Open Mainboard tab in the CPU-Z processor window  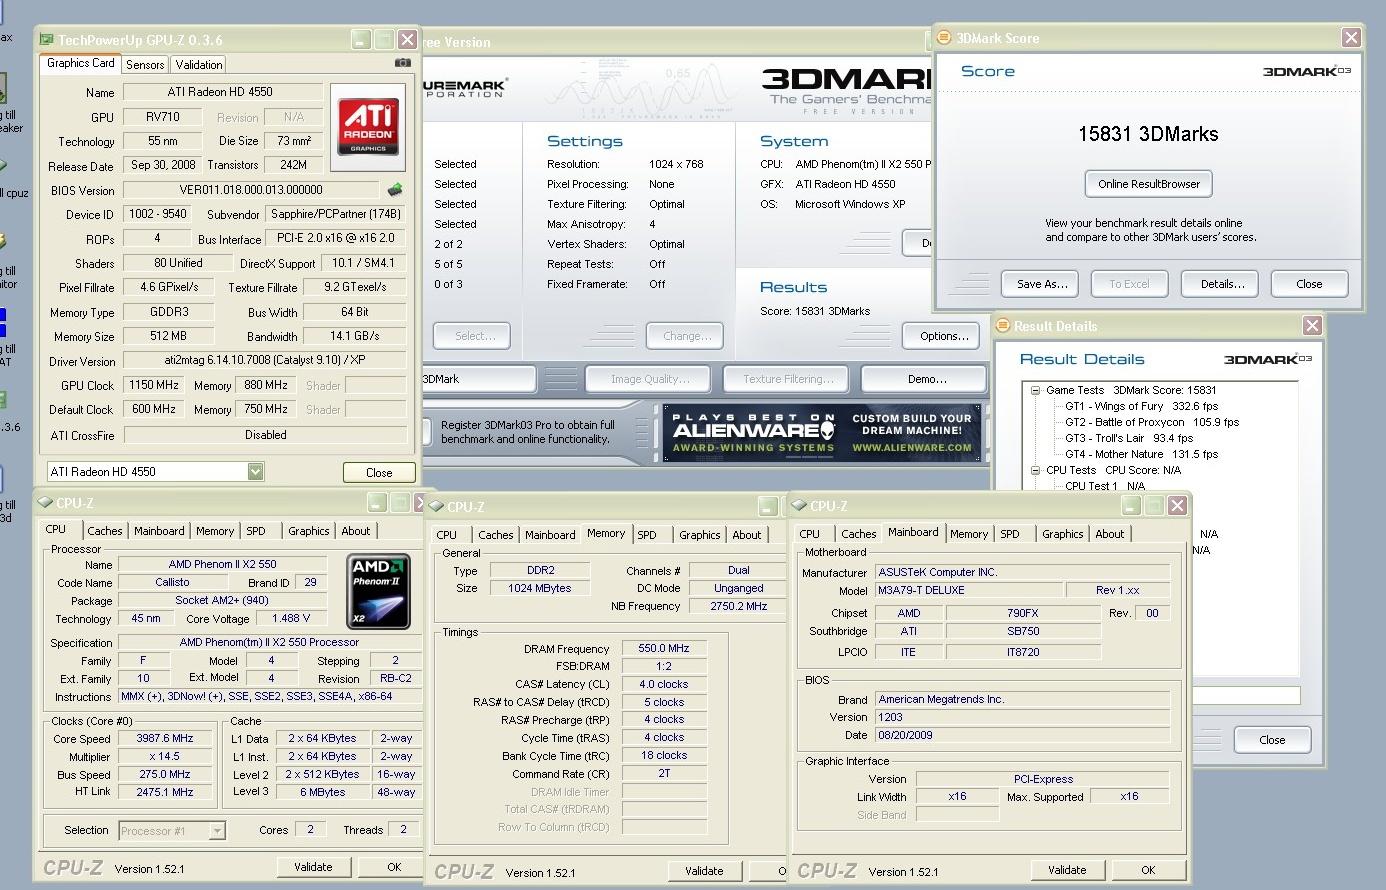click(159, 531)
